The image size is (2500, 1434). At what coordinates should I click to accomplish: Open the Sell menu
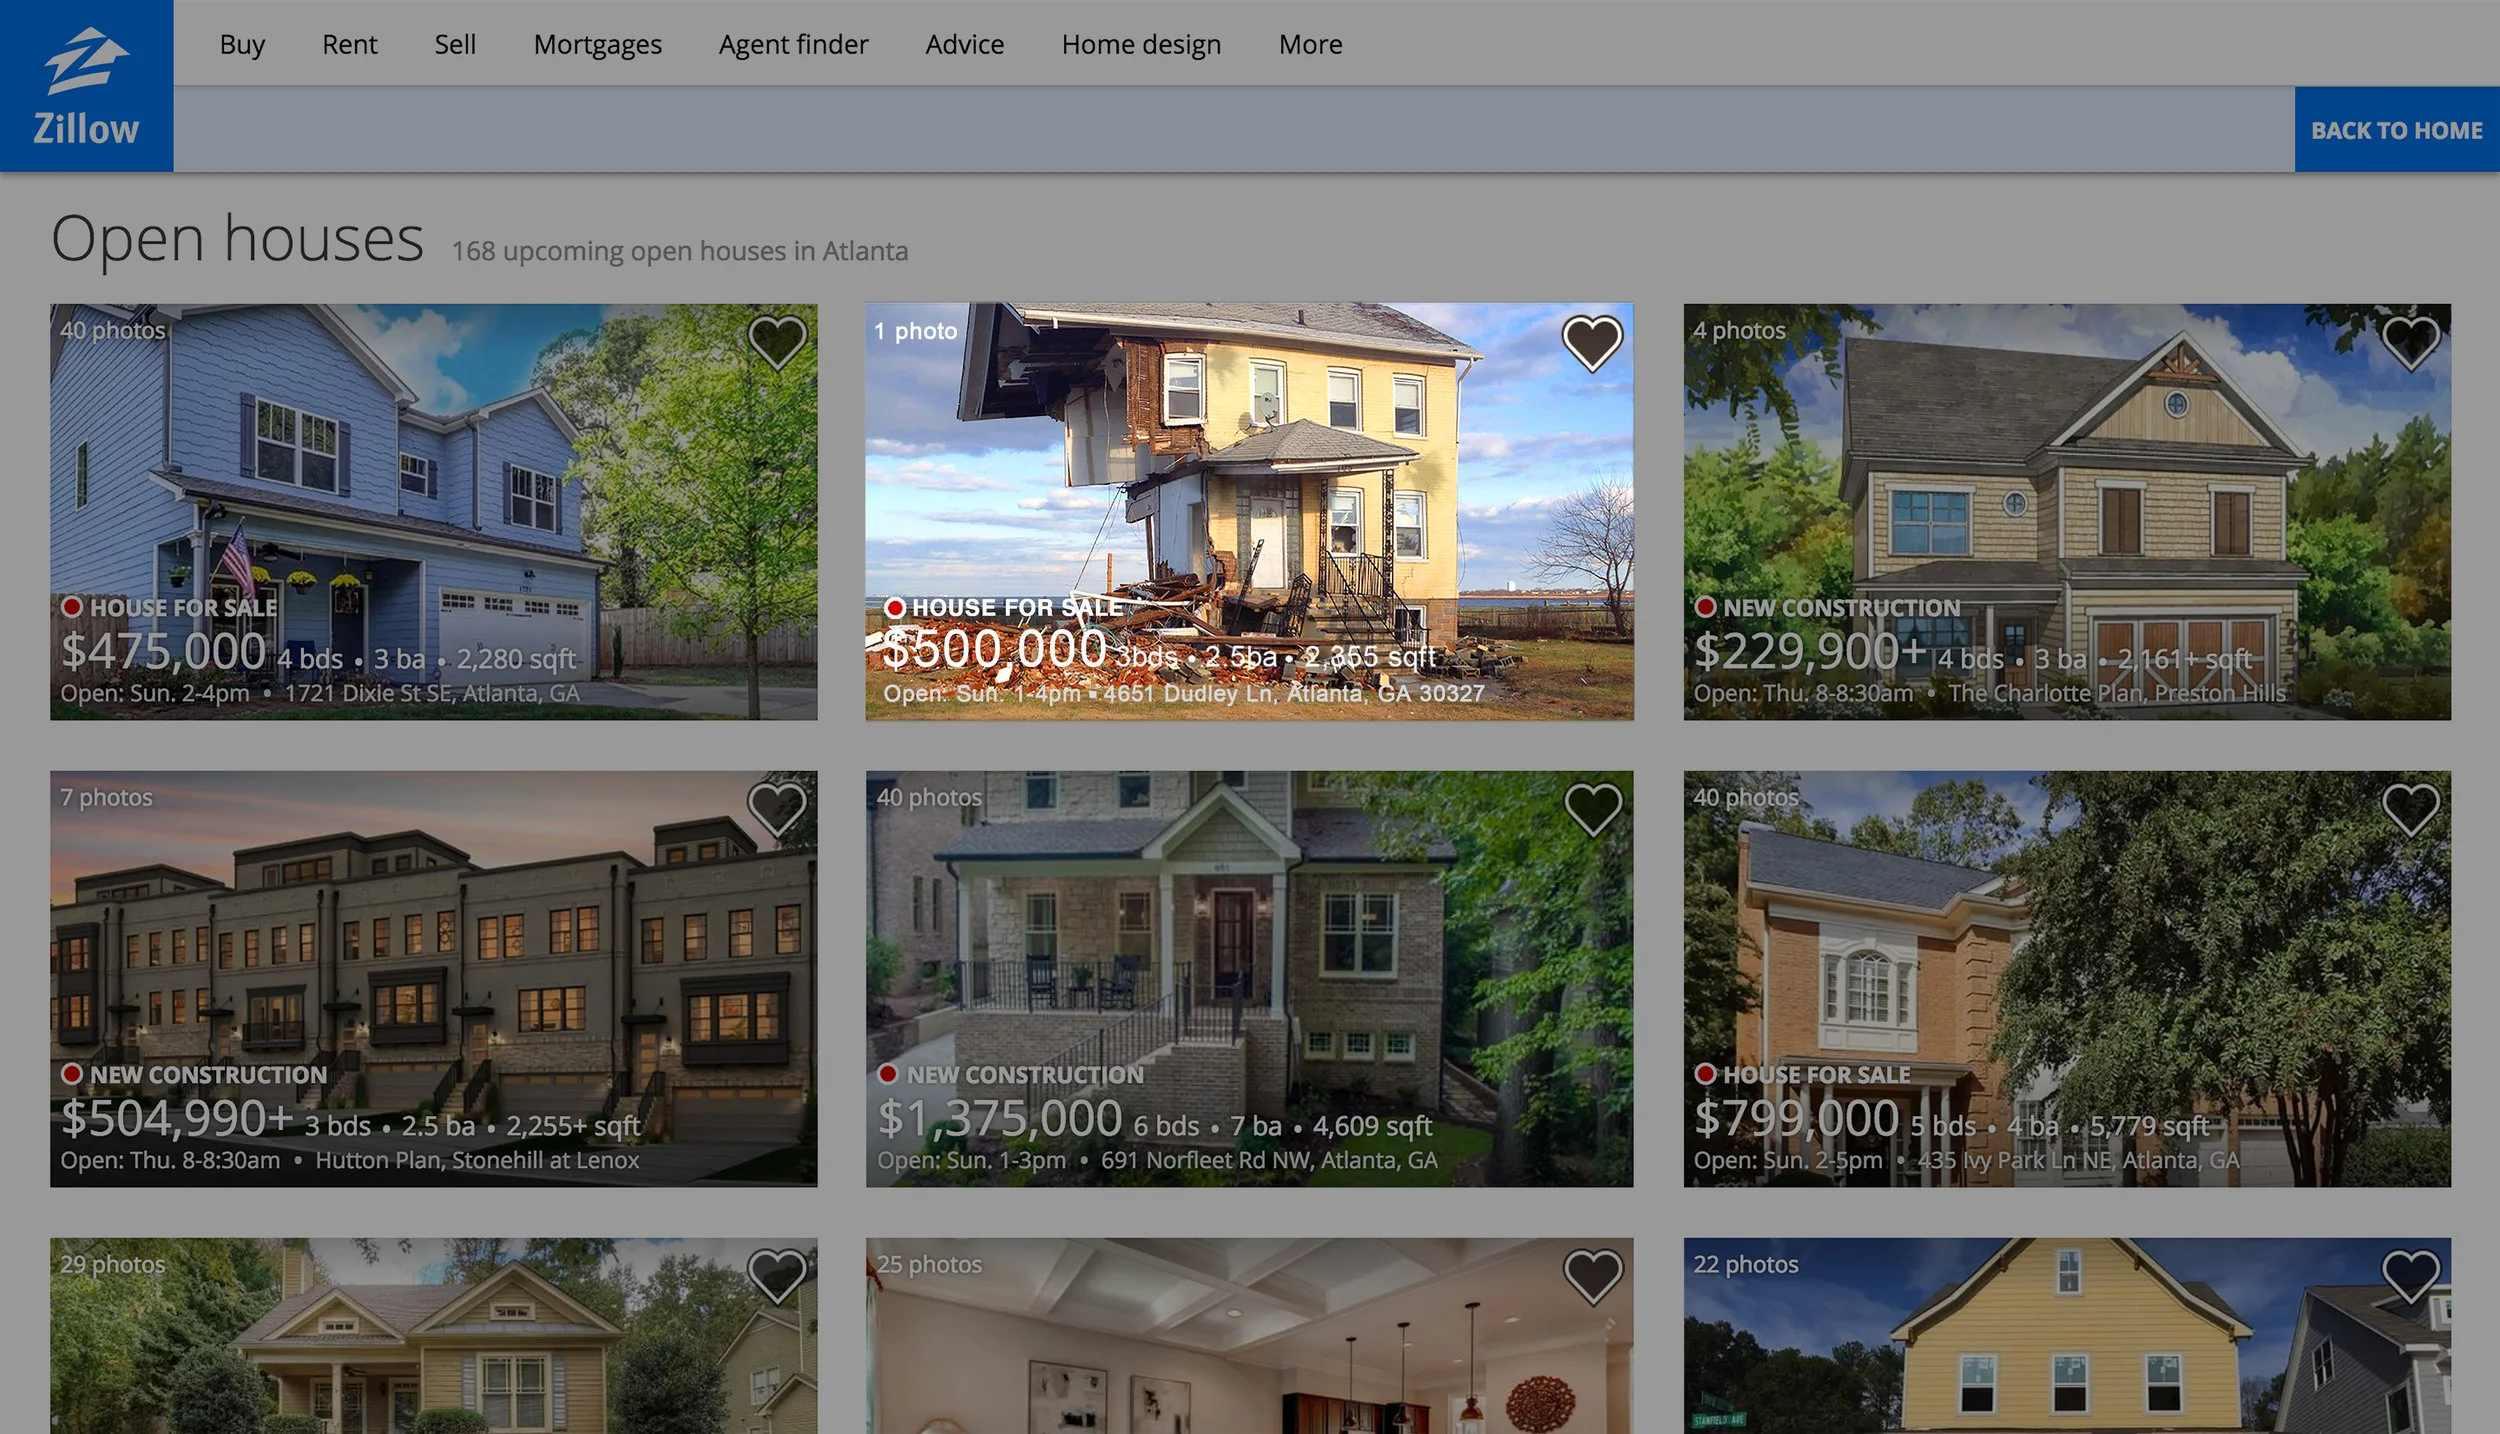[x=455, y=44]
